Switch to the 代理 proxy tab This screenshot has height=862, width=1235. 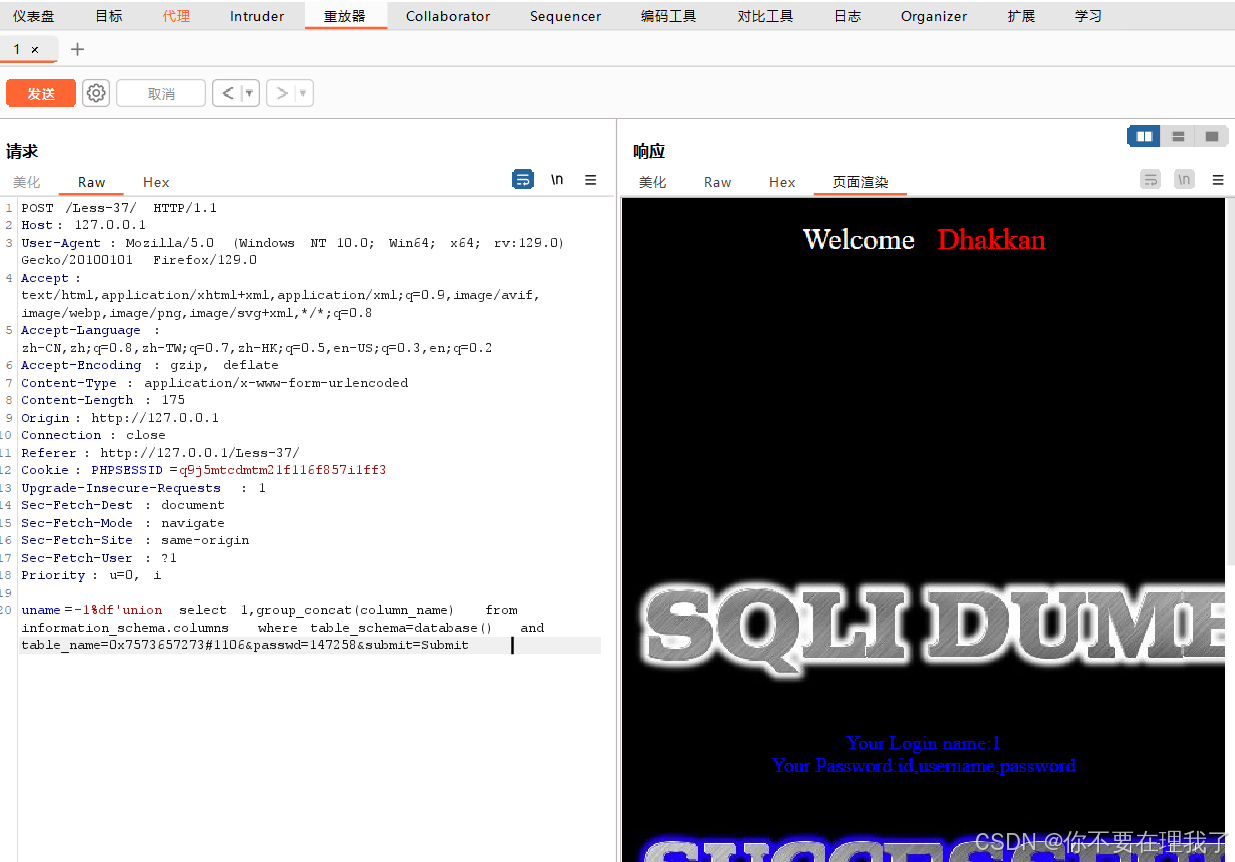coord(176,16)
